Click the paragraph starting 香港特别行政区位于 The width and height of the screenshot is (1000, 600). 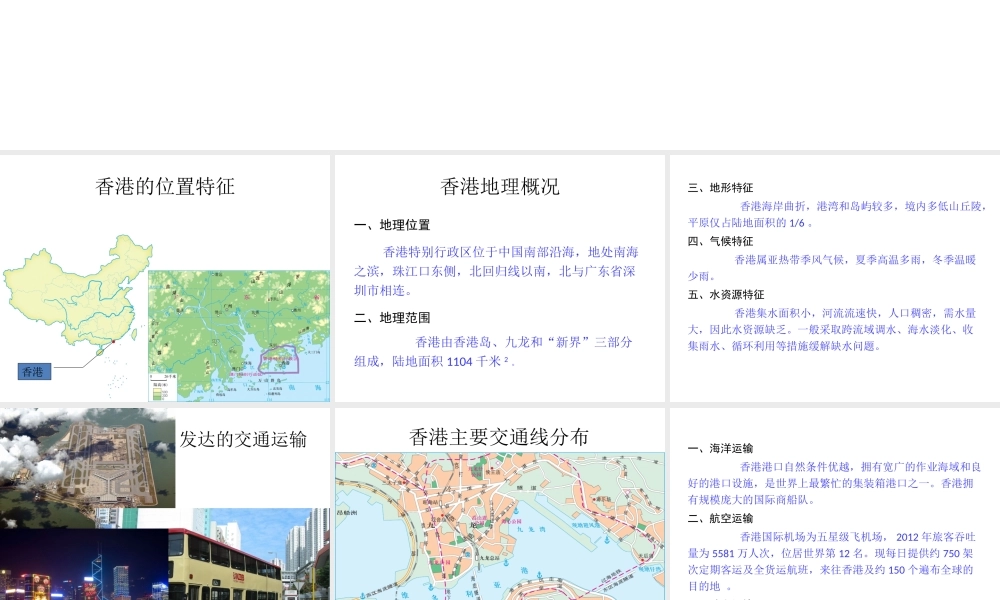[496, 271]
